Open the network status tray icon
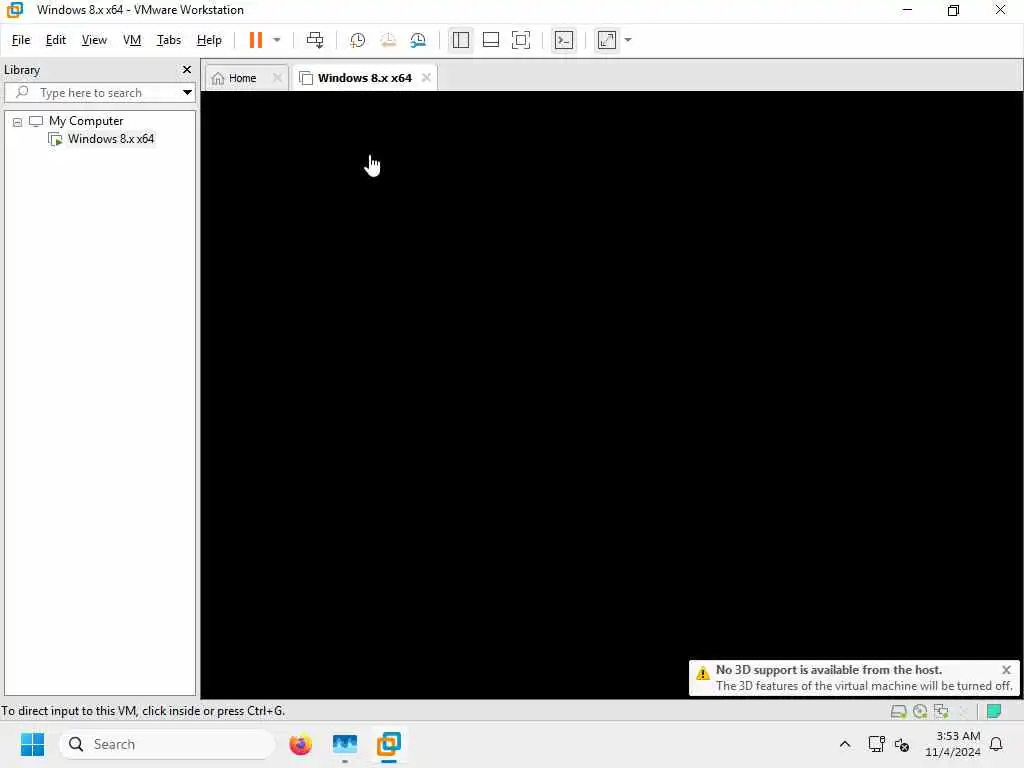The width and height of the screenshot is (1024, 768). [876, 744]
